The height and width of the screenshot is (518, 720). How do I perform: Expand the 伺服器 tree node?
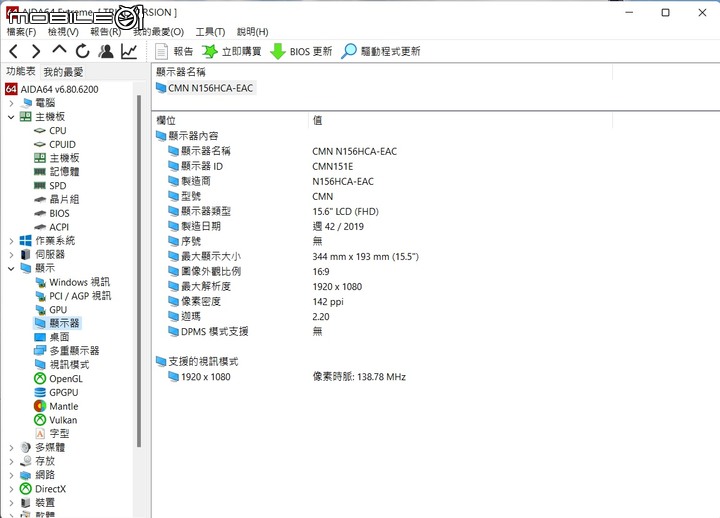coord(11,254)
